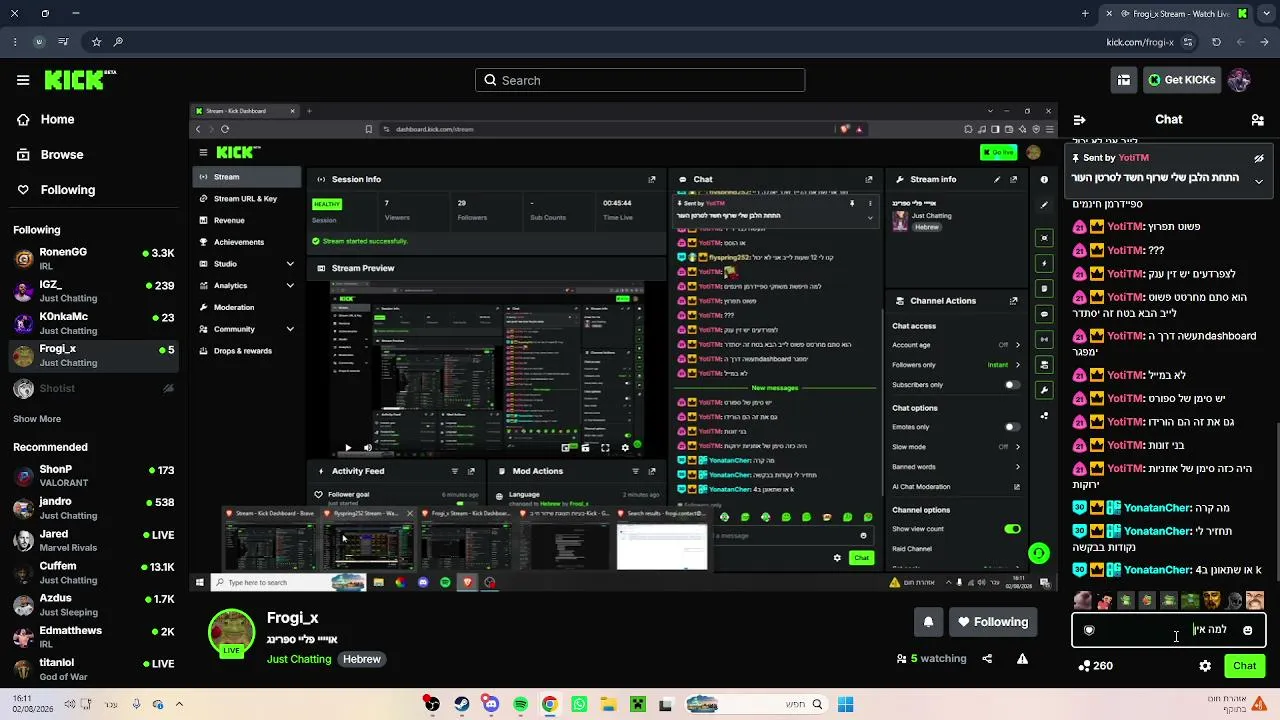Viewport: 1280px width, 720px height.
Task: Expand Show More under Following
Action: [x=37, y=419]
